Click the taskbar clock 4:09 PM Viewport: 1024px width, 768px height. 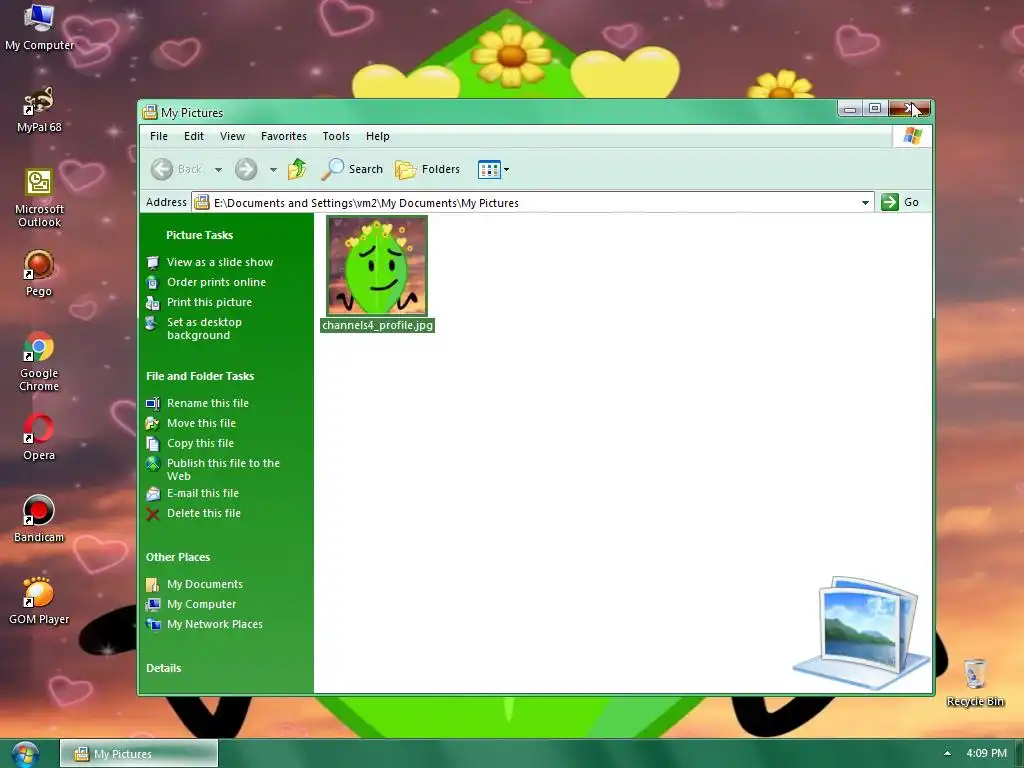click(986, 753)
